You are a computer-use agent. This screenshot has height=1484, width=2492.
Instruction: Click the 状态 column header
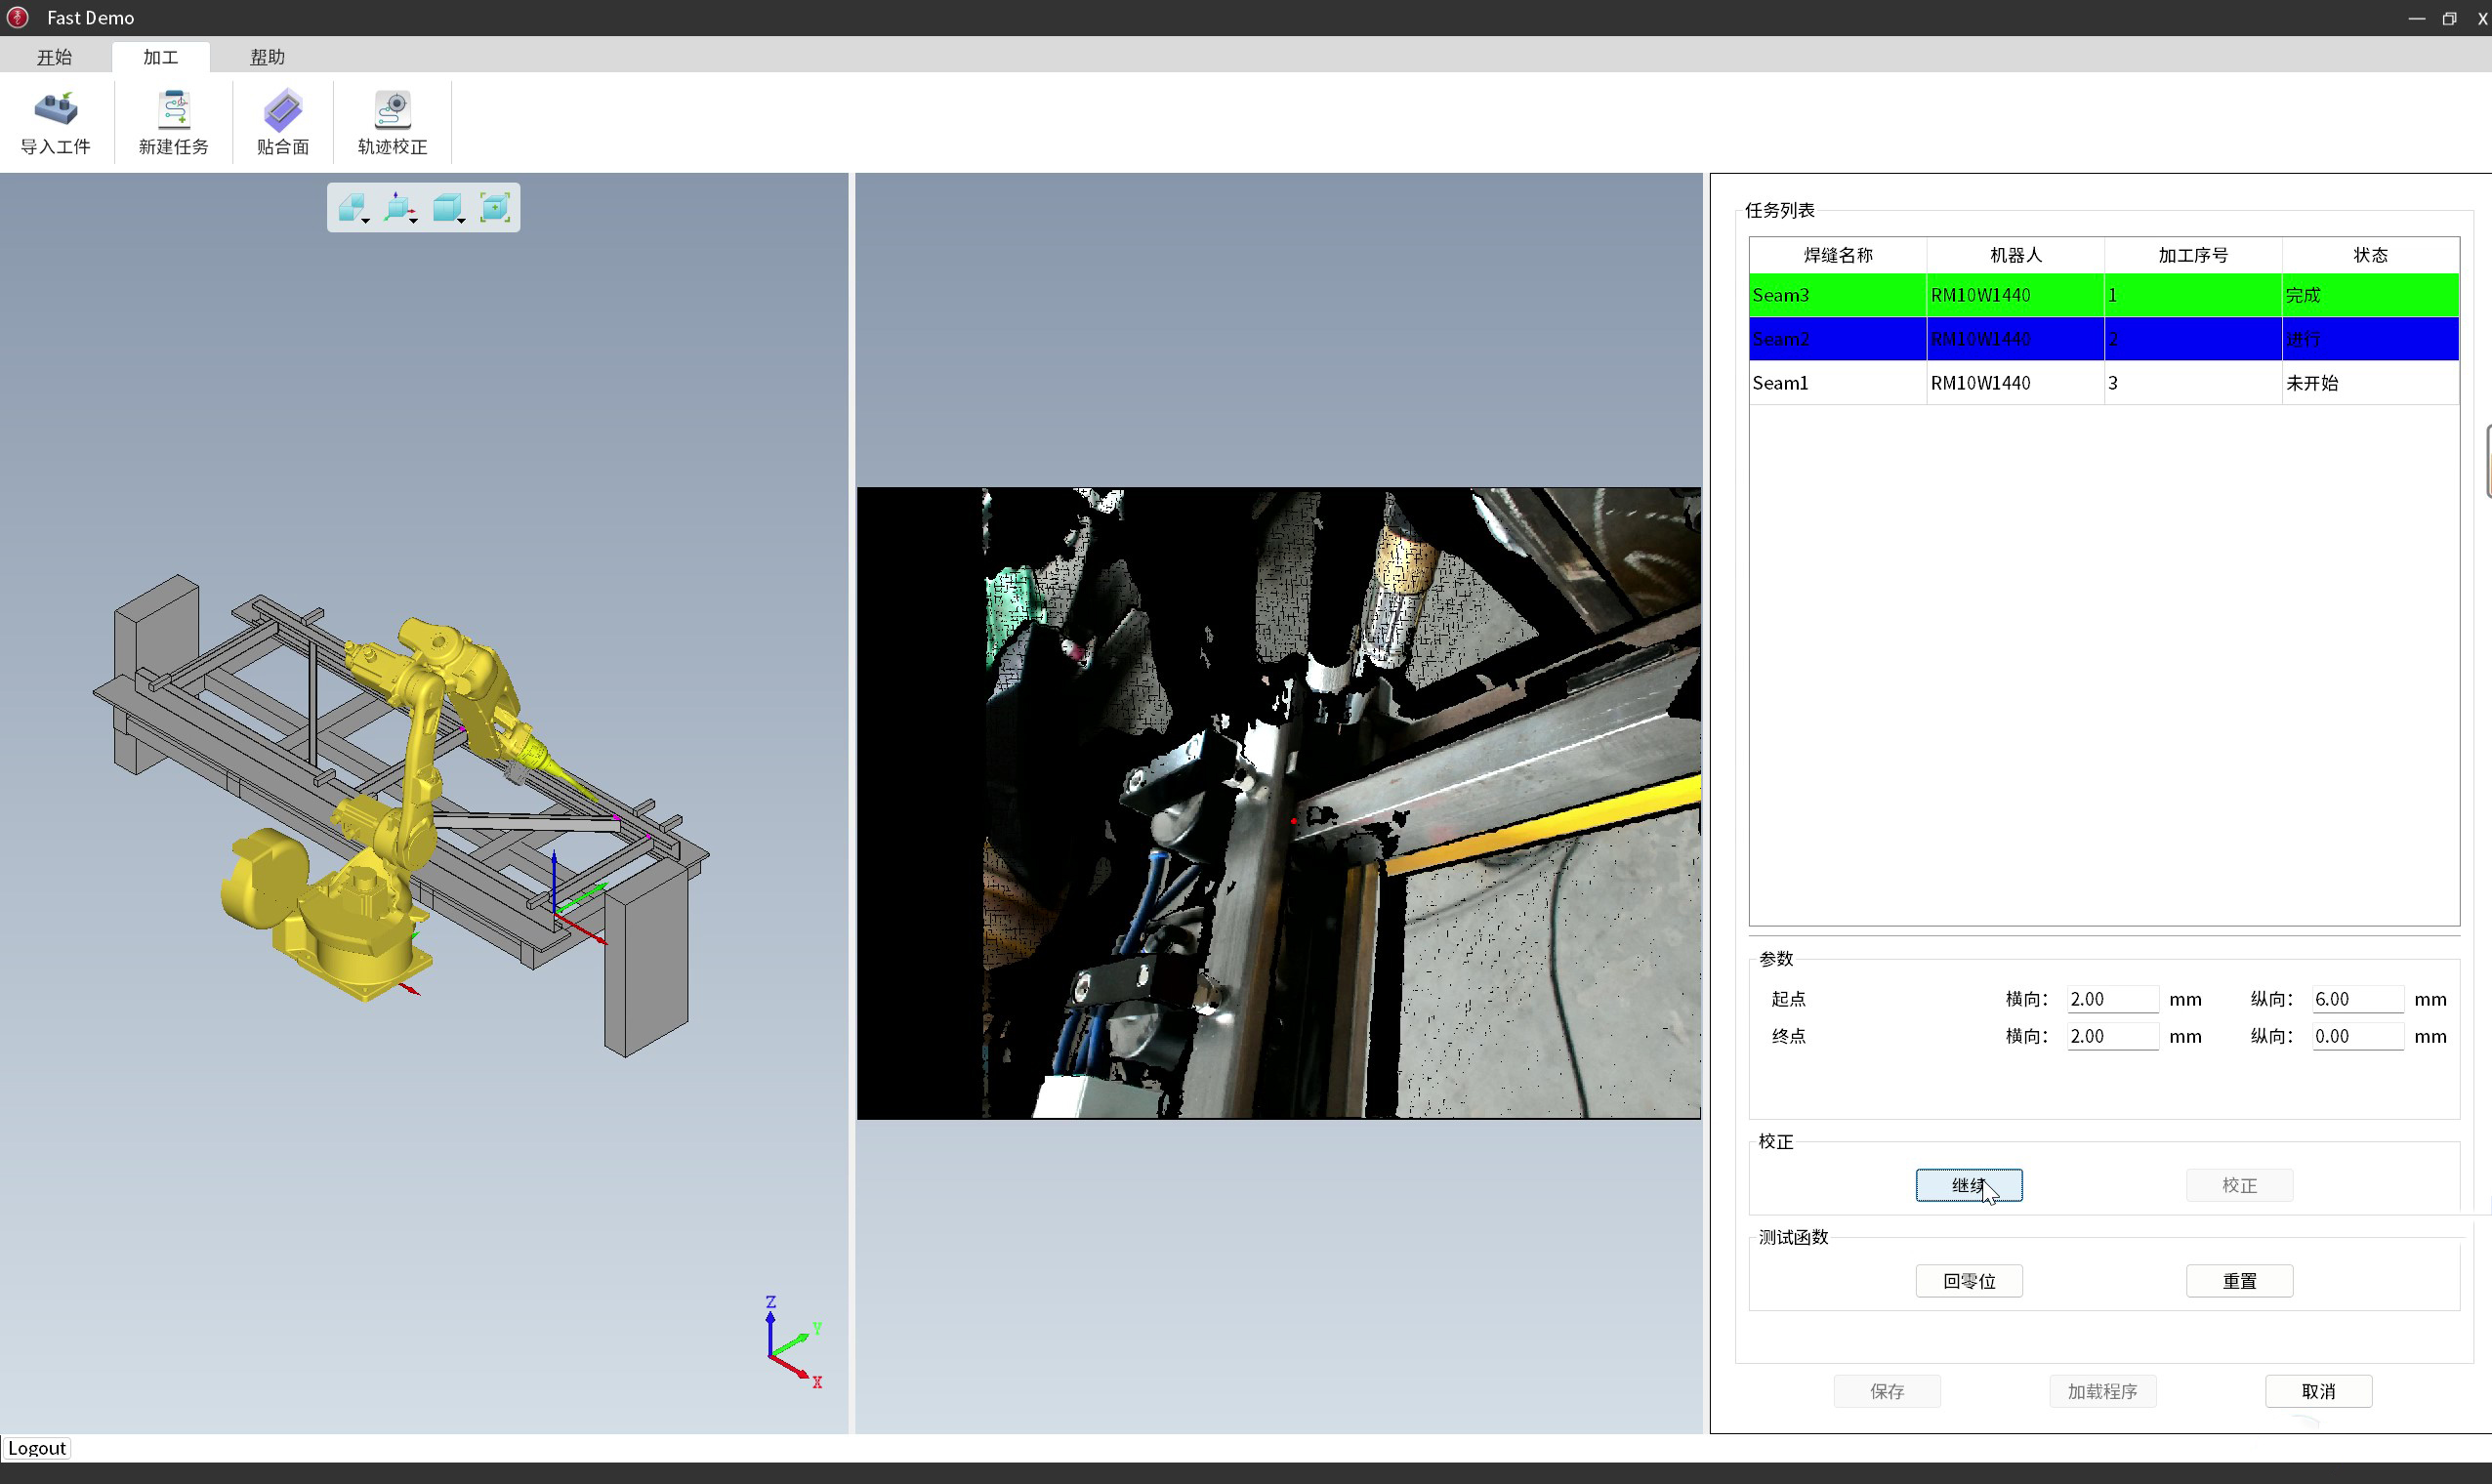coord(2370,255)
